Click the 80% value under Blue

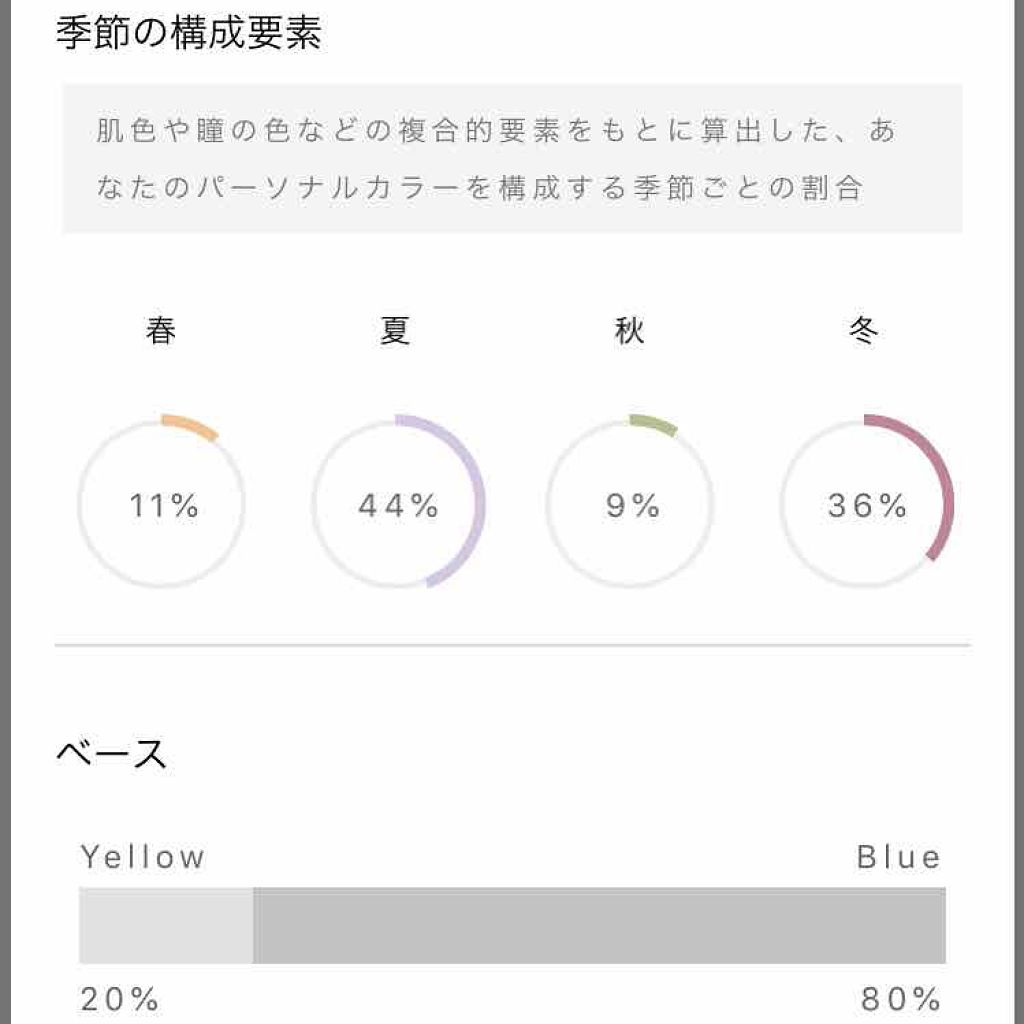[901, 998]
